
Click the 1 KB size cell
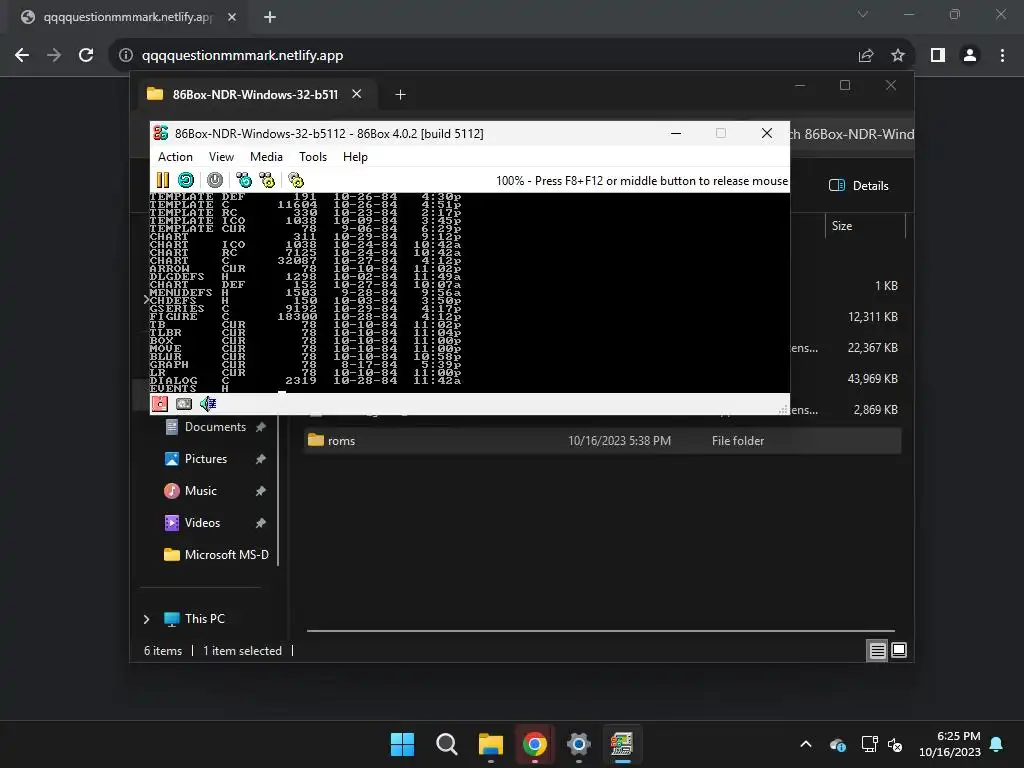pos(886,286)
